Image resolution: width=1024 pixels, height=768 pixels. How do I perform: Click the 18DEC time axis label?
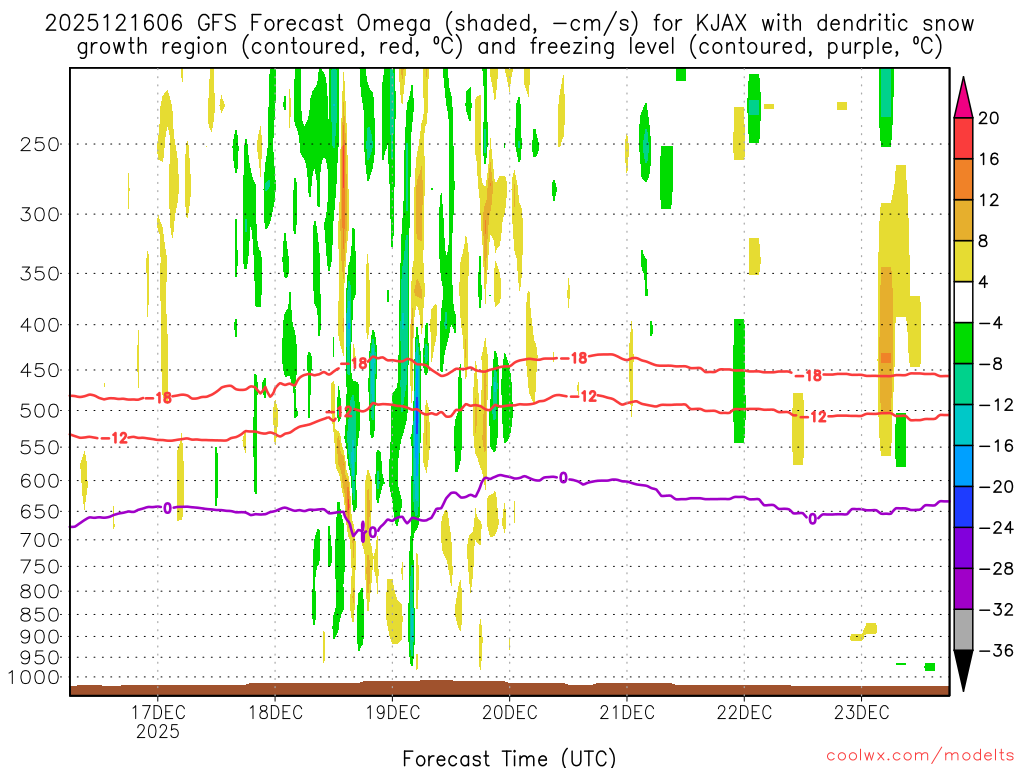click(x=275, y=712)
